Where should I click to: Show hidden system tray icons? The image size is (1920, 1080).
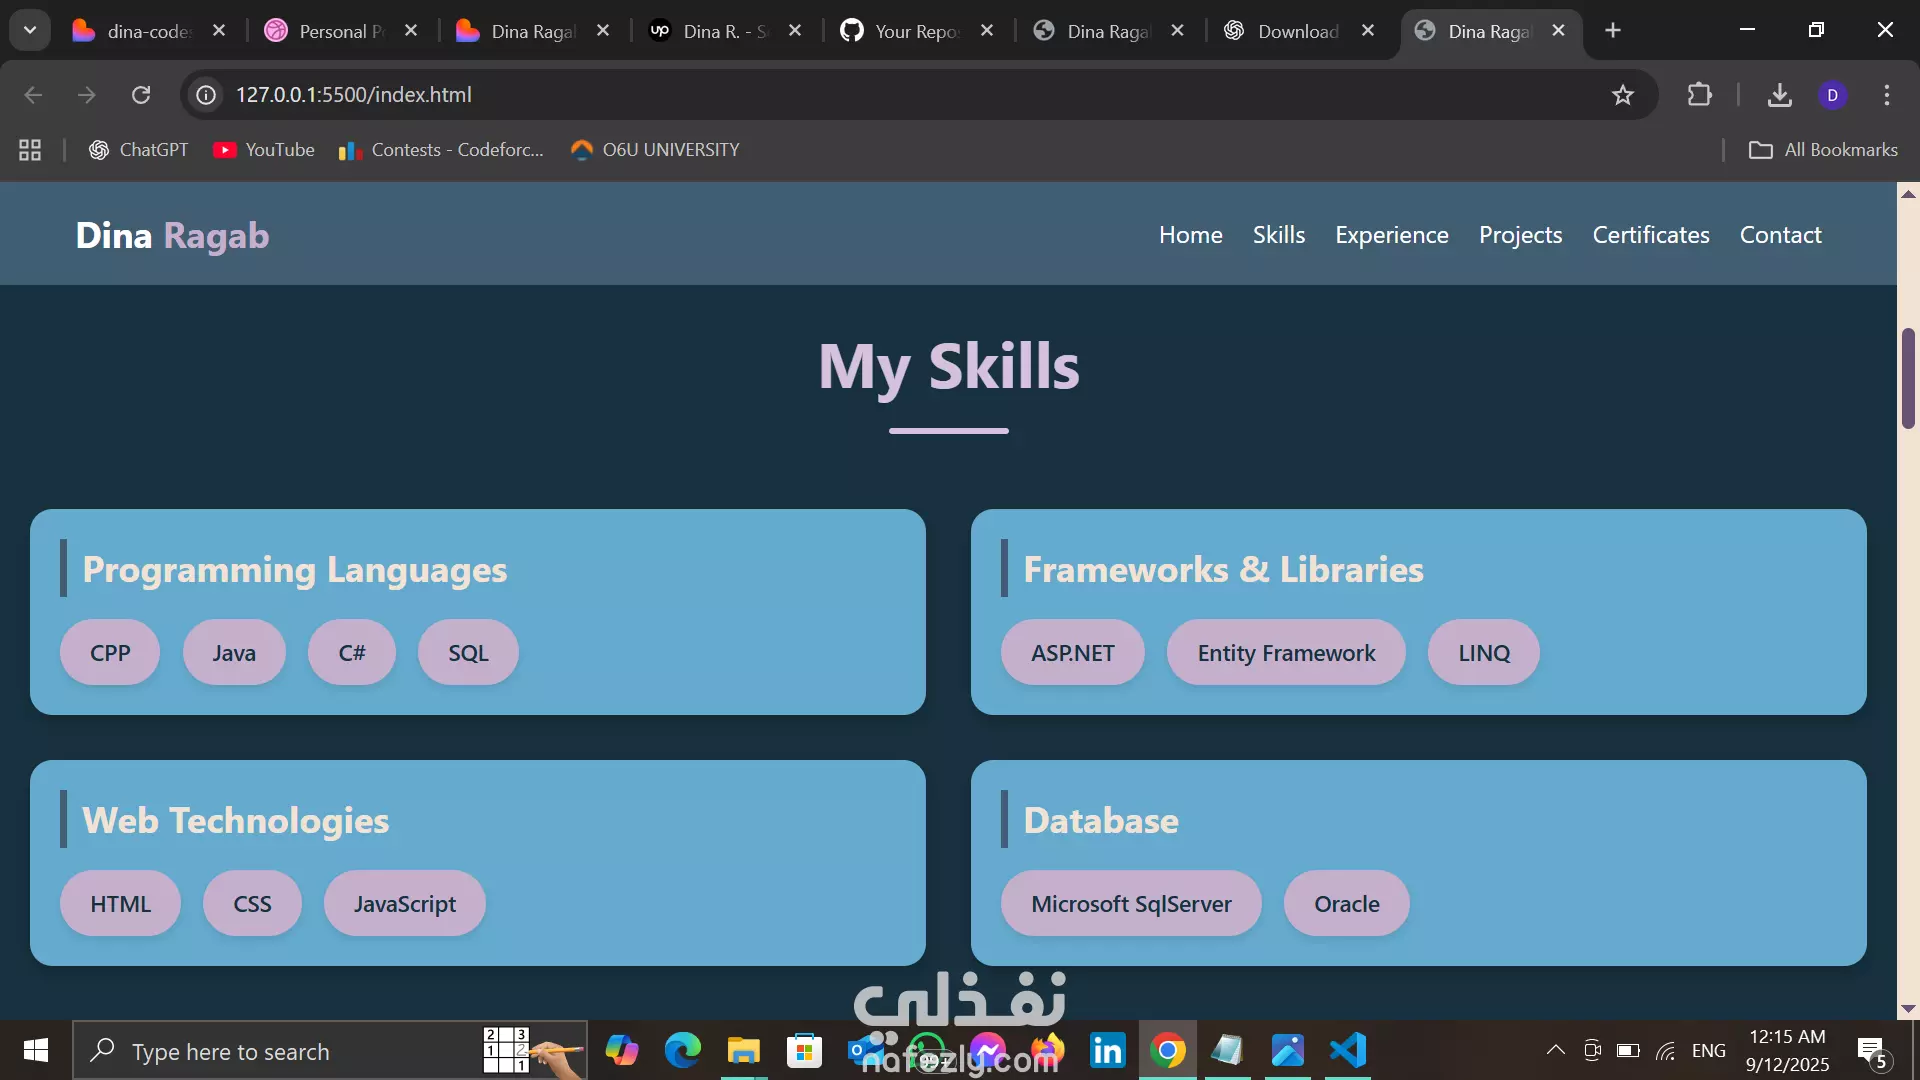coord(1555,1050)
